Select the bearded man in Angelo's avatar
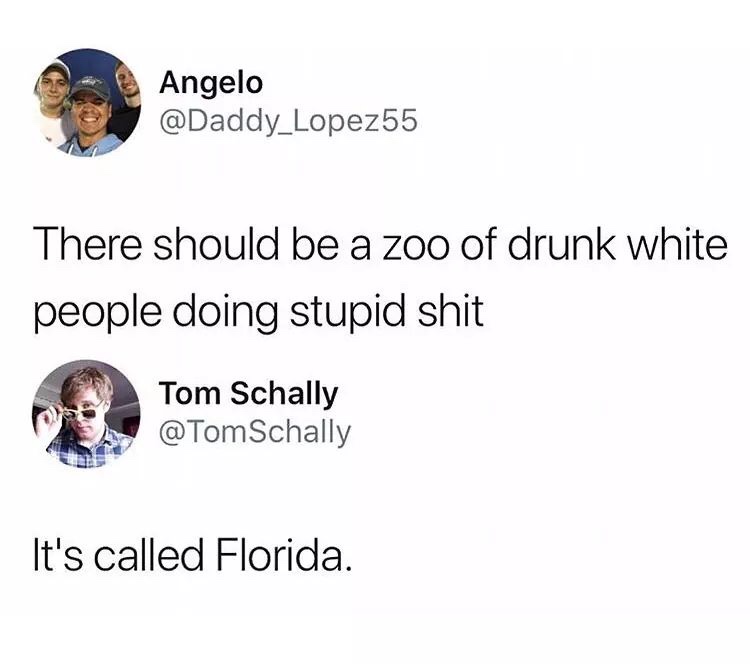This screenshot has width=750, height=664. [x=126, y=100]
